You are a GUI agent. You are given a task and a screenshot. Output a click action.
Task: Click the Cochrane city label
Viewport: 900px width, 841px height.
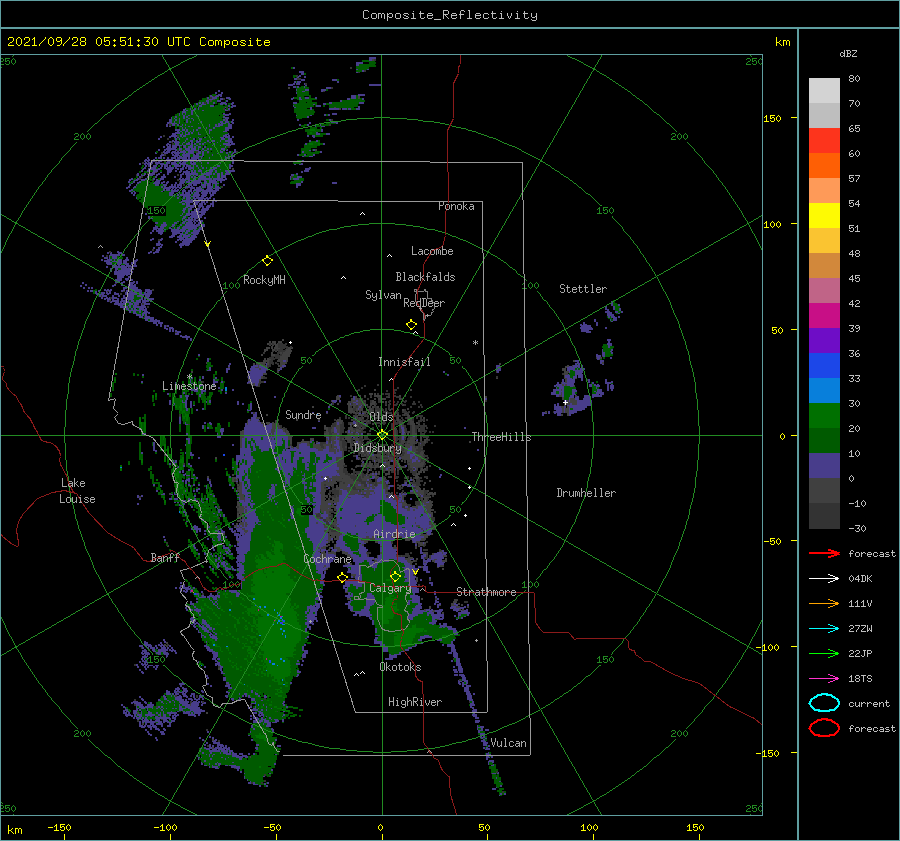[327, 559]
